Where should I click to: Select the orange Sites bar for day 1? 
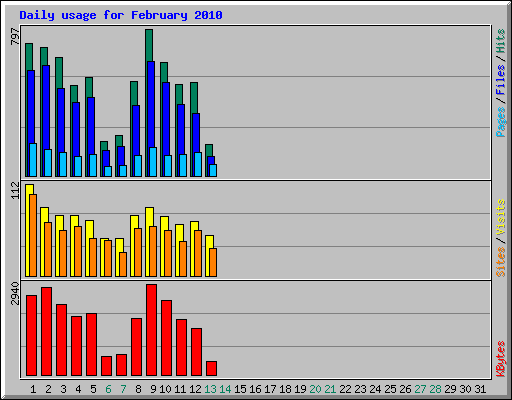point(33,235)
